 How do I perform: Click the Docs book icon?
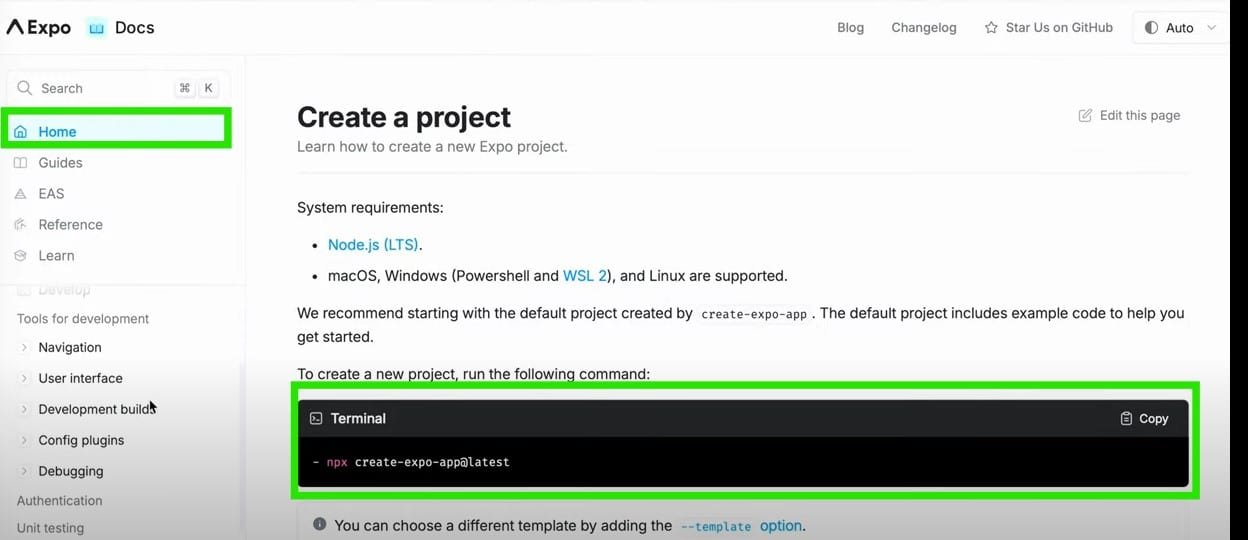(97, 28)
